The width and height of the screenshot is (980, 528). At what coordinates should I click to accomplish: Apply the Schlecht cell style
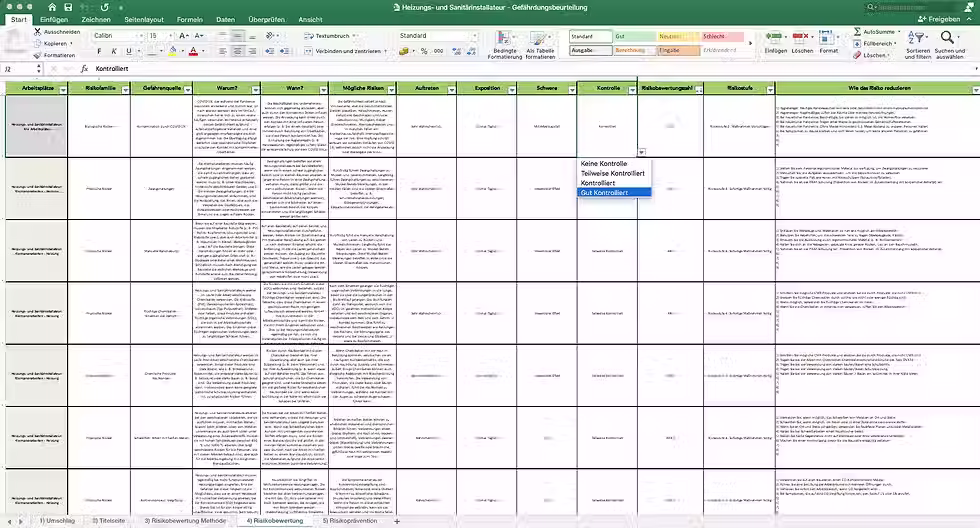pyautogui.click(x=722, y=36)
